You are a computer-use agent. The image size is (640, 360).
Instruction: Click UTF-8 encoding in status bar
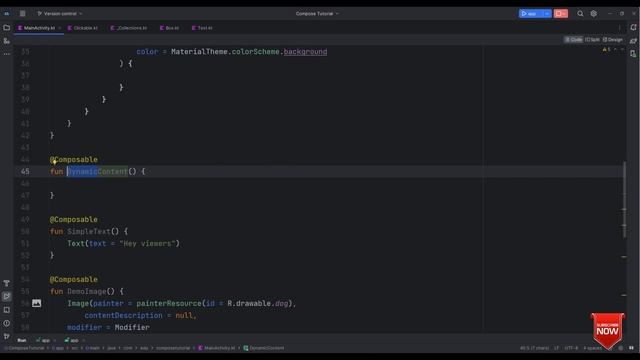coord(571,348)
